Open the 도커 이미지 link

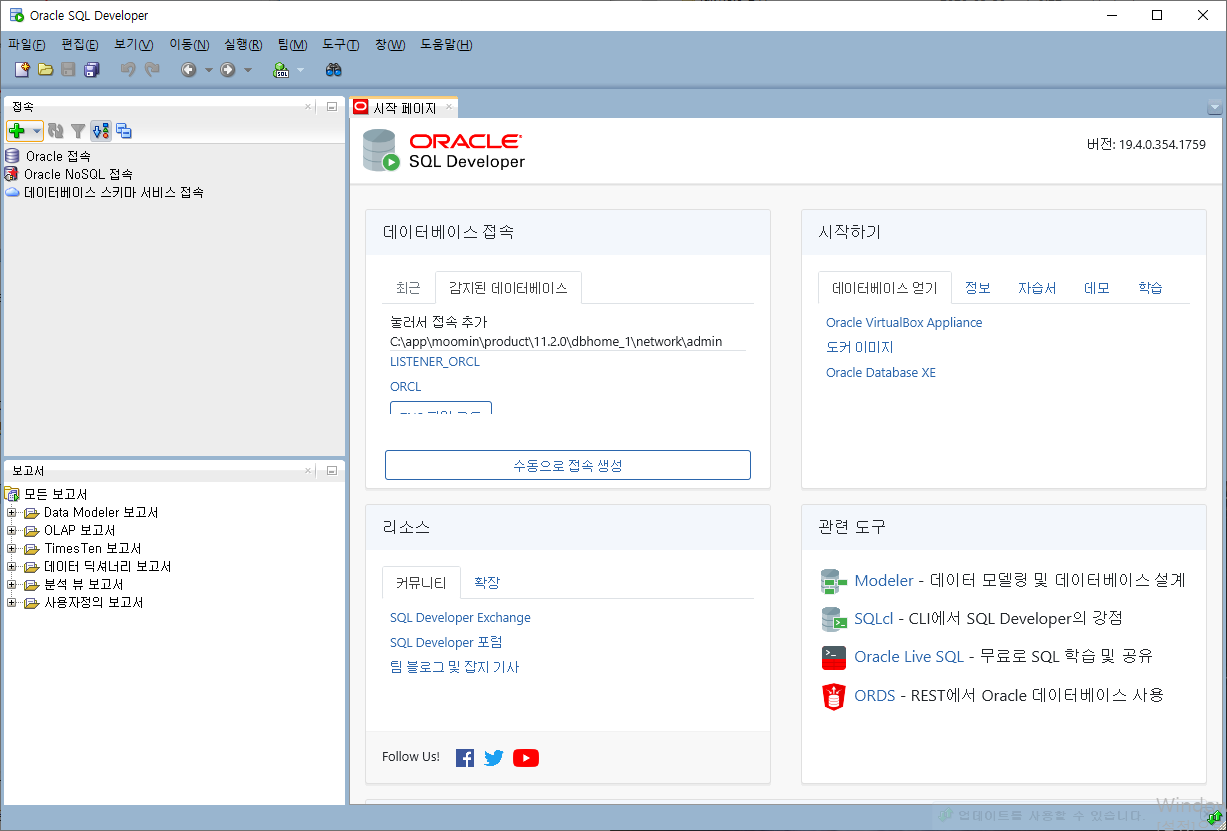[x=860, y=348]
